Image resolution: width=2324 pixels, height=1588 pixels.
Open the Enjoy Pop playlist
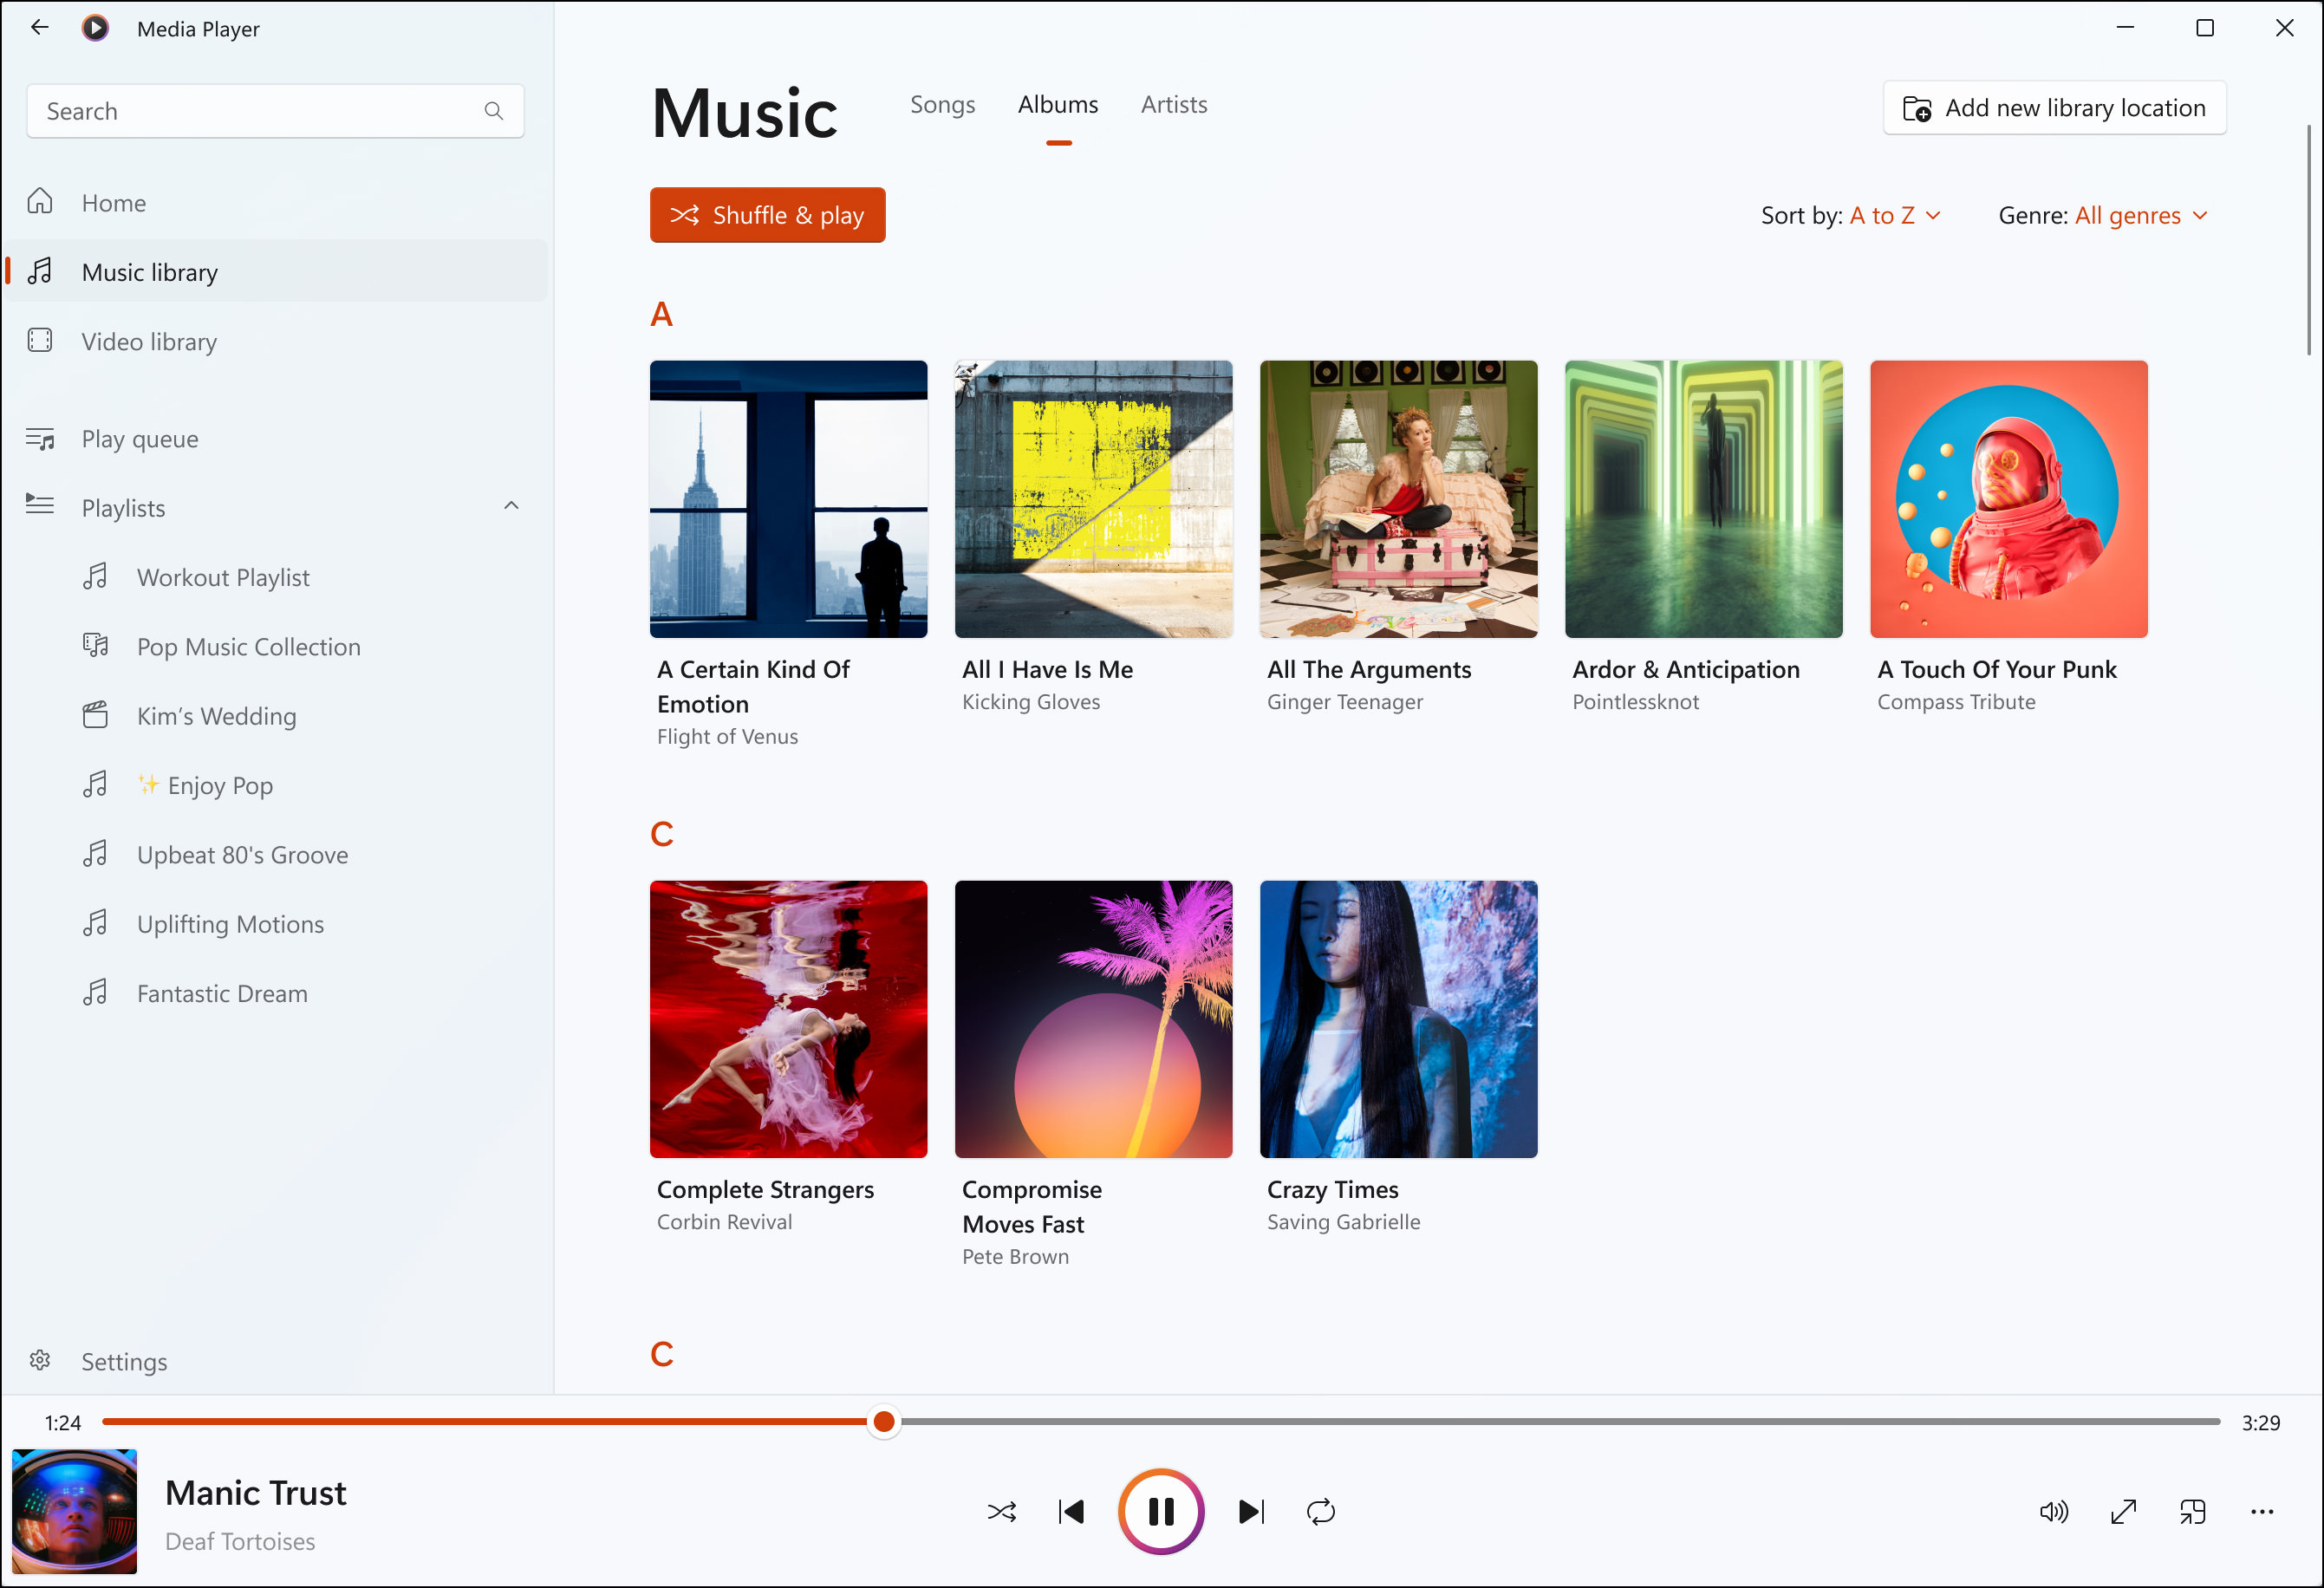[276, 786]
